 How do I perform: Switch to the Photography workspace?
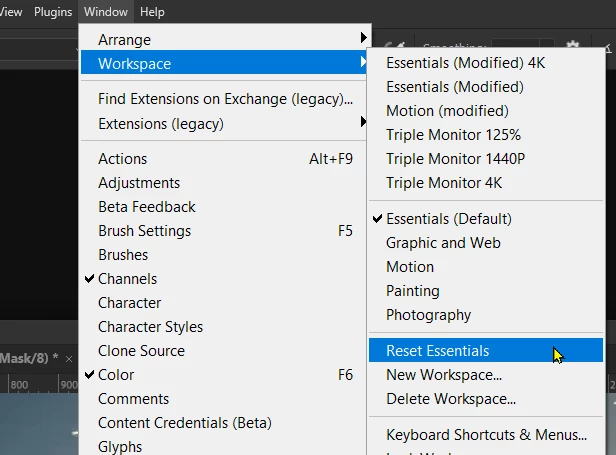[486, 315]
